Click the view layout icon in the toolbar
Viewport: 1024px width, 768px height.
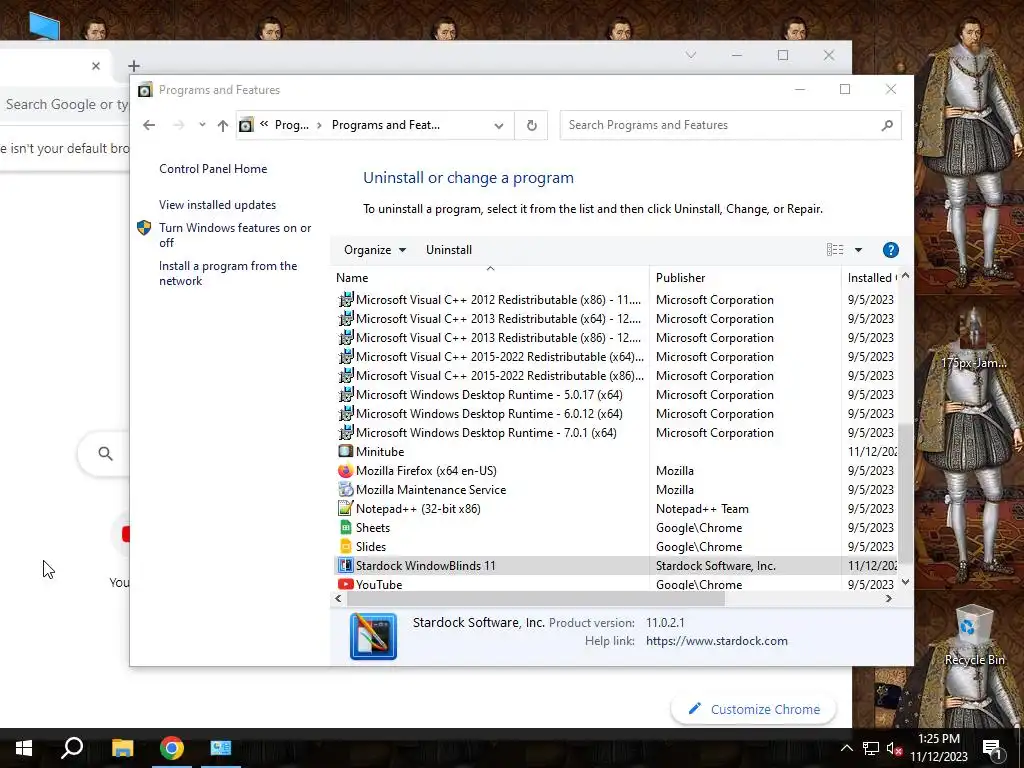pyautogui.click(x=835, y=249)
